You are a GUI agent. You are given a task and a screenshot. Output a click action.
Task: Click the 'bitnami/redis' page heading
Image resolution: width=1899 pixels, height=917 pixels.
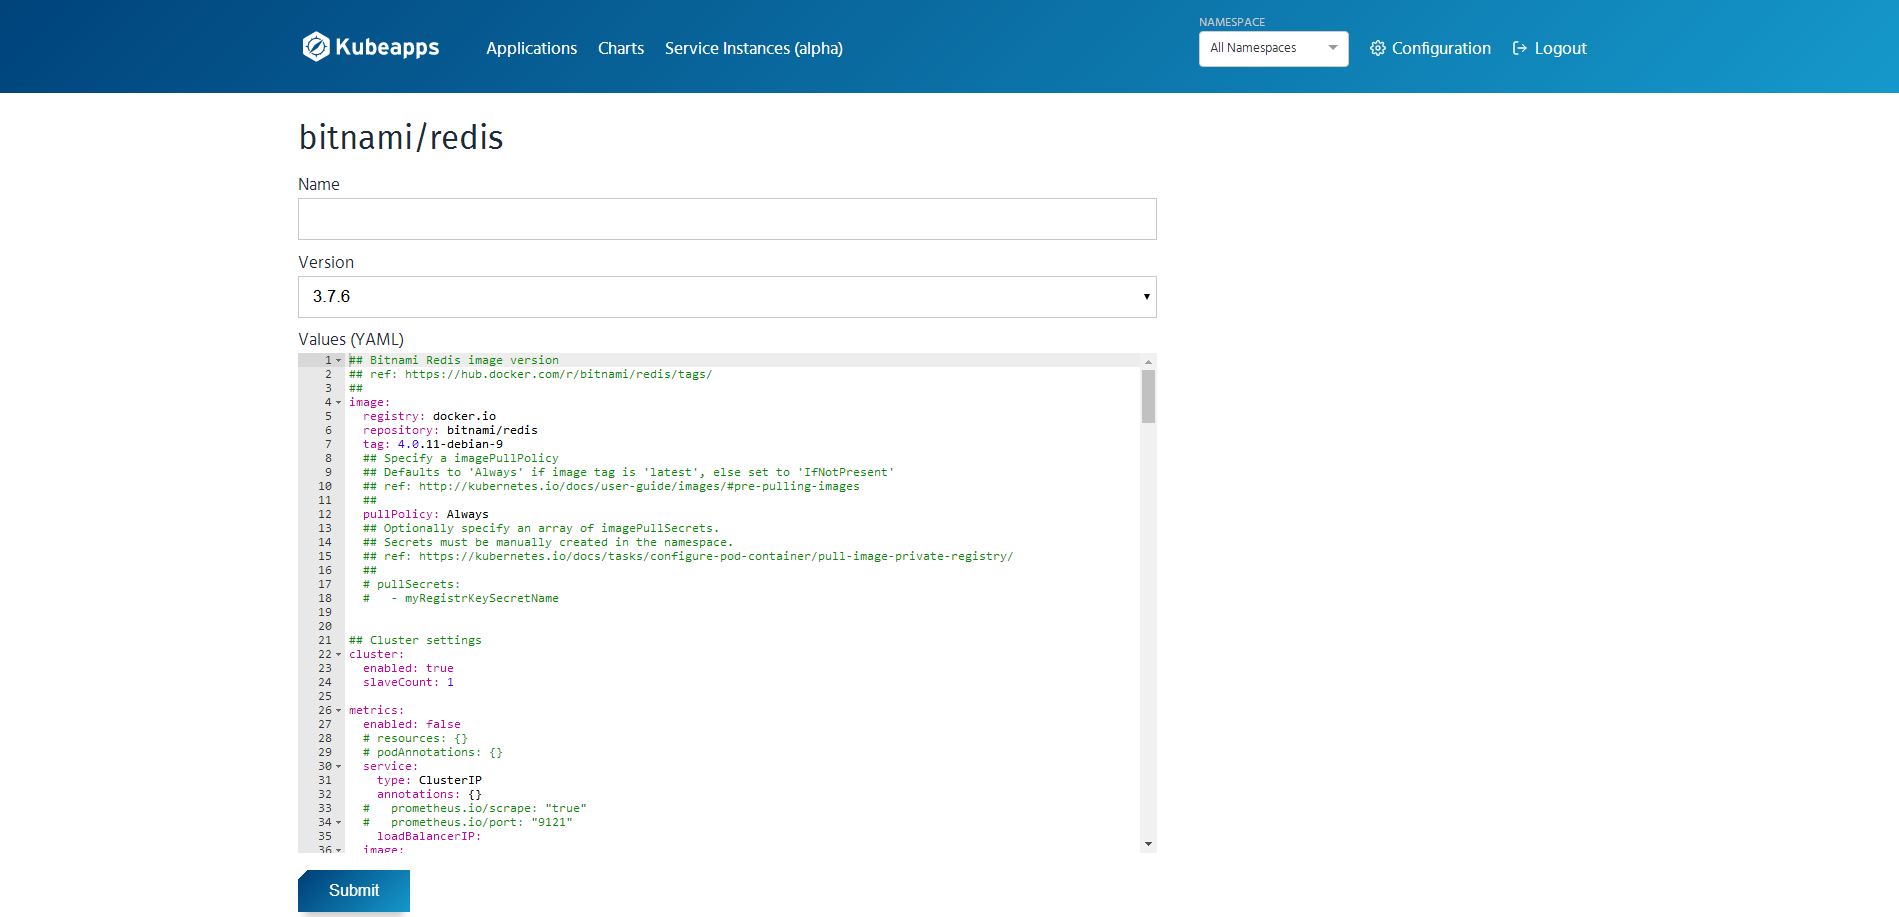point(401,137)
